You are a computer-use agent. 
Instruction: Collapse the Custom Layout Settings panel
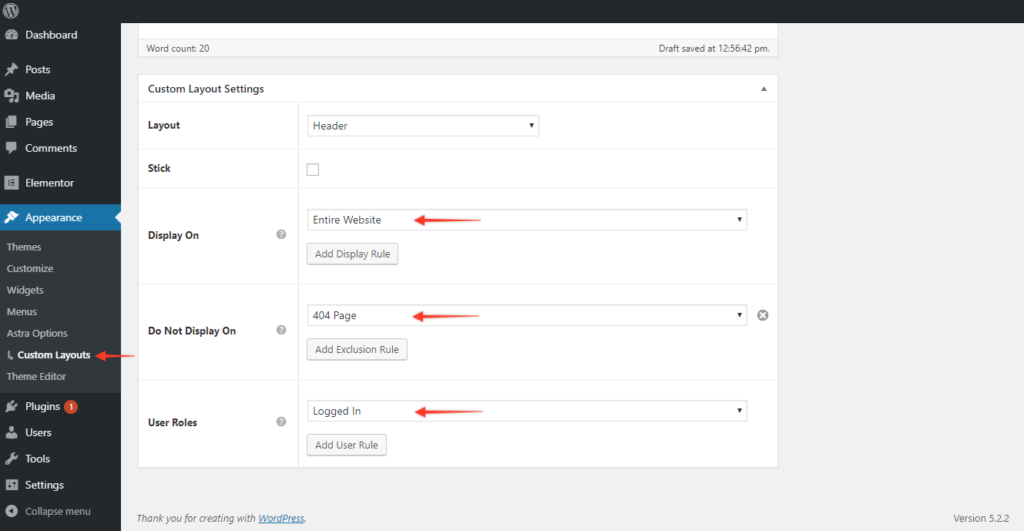[x=763, y=89]
